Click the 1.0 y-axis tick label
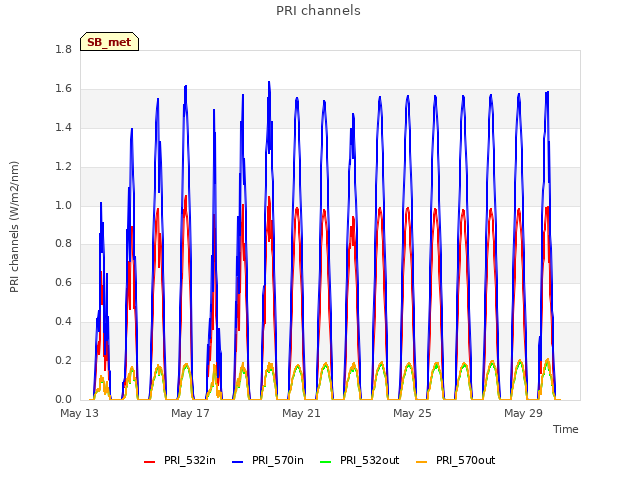640x480 pixels. tap(64, 205)
